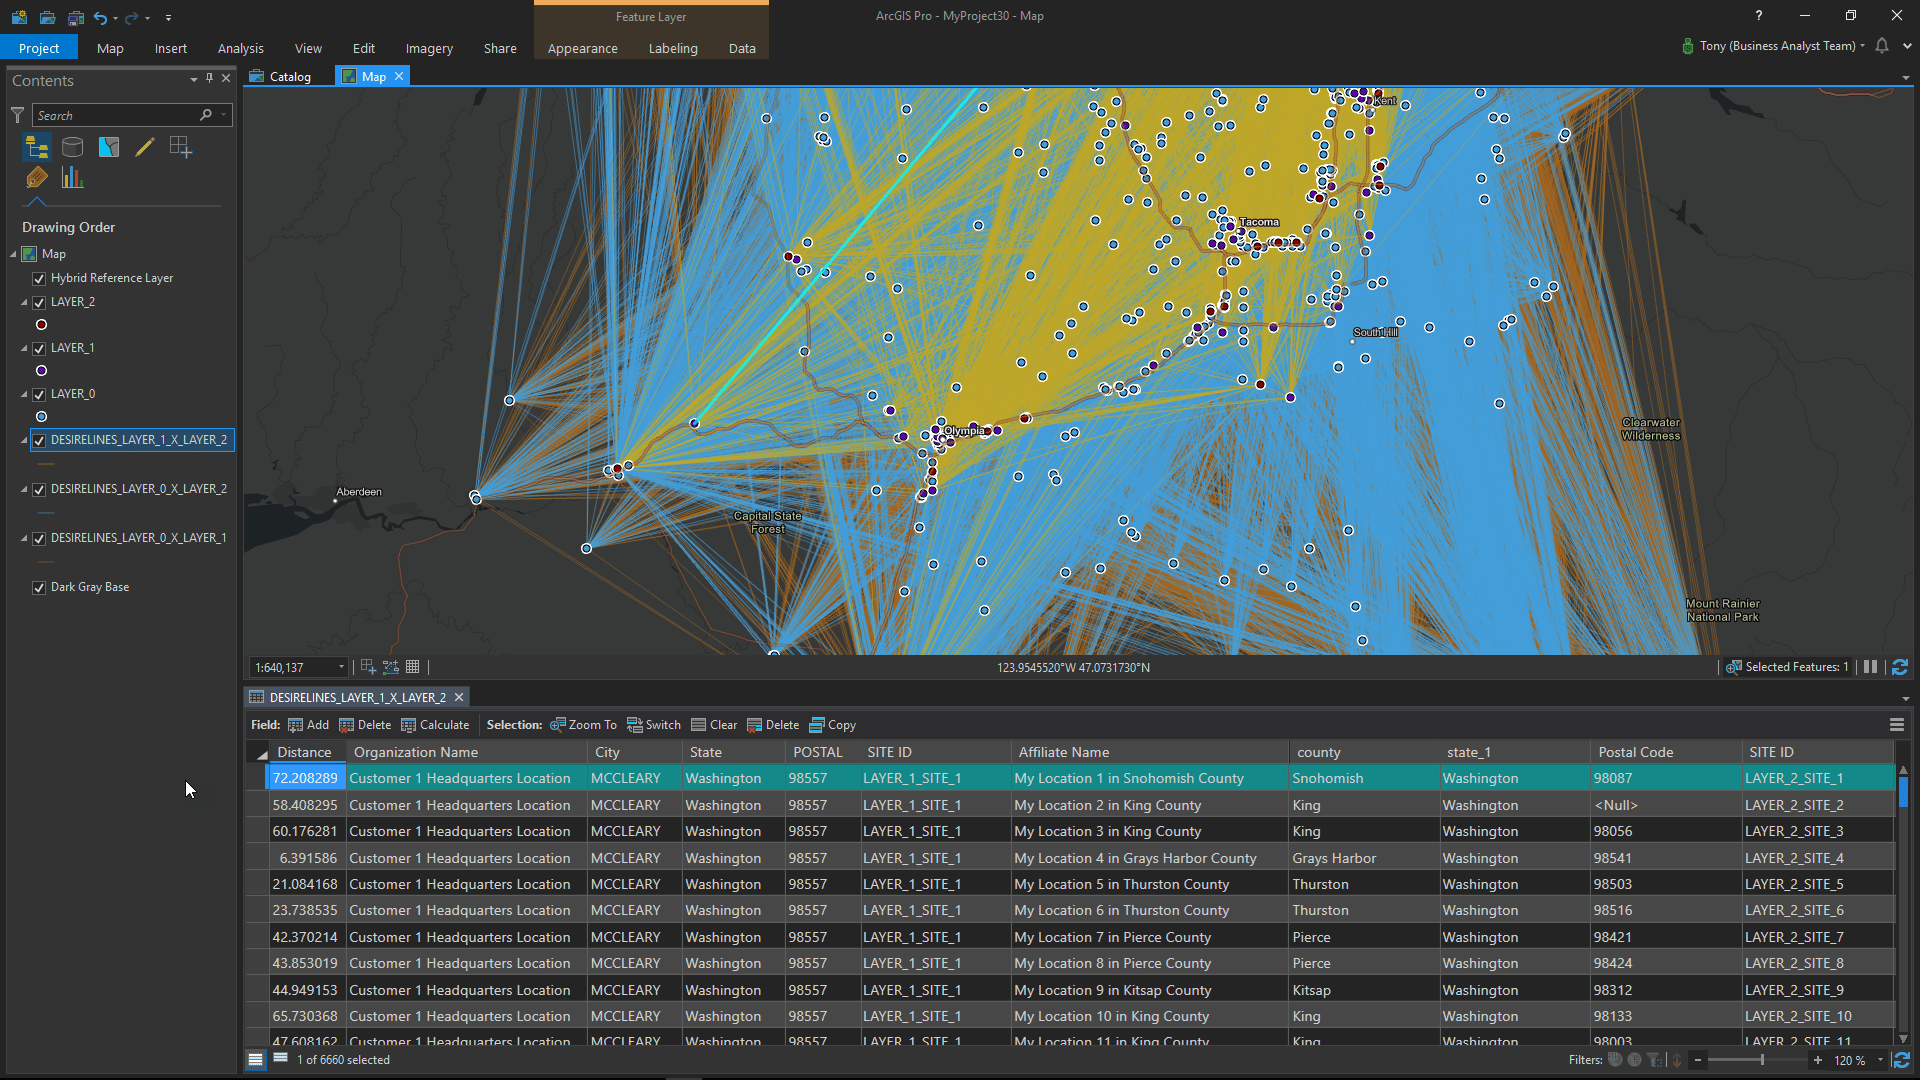Screen dimensions: 1920x1080
Task: Select List By Data Source icon
Action: 73,147
